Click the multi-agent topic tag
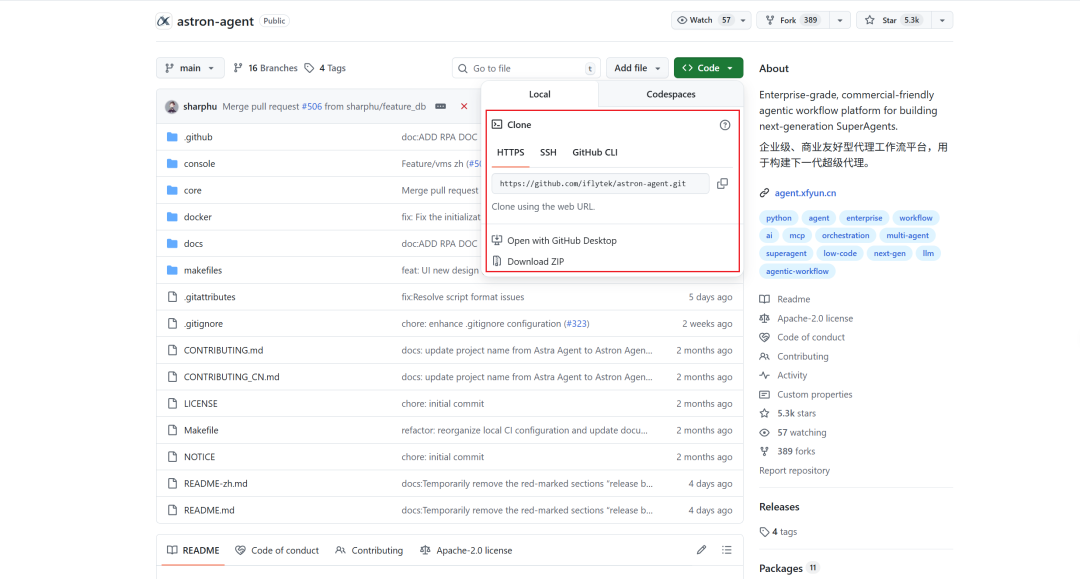The height and width of the screenshot is (579, 1080). 907,235
